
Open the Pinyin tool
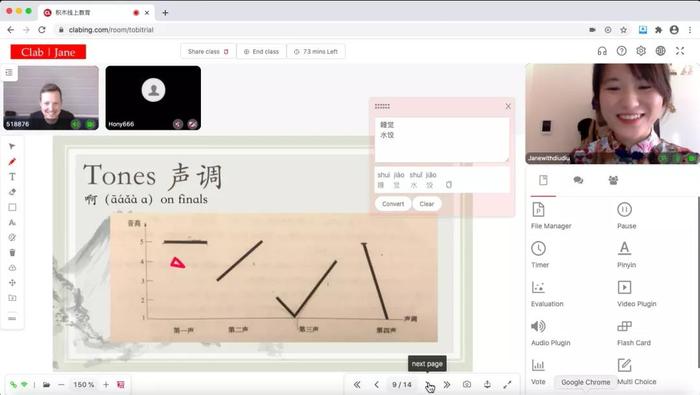point(626,254)
